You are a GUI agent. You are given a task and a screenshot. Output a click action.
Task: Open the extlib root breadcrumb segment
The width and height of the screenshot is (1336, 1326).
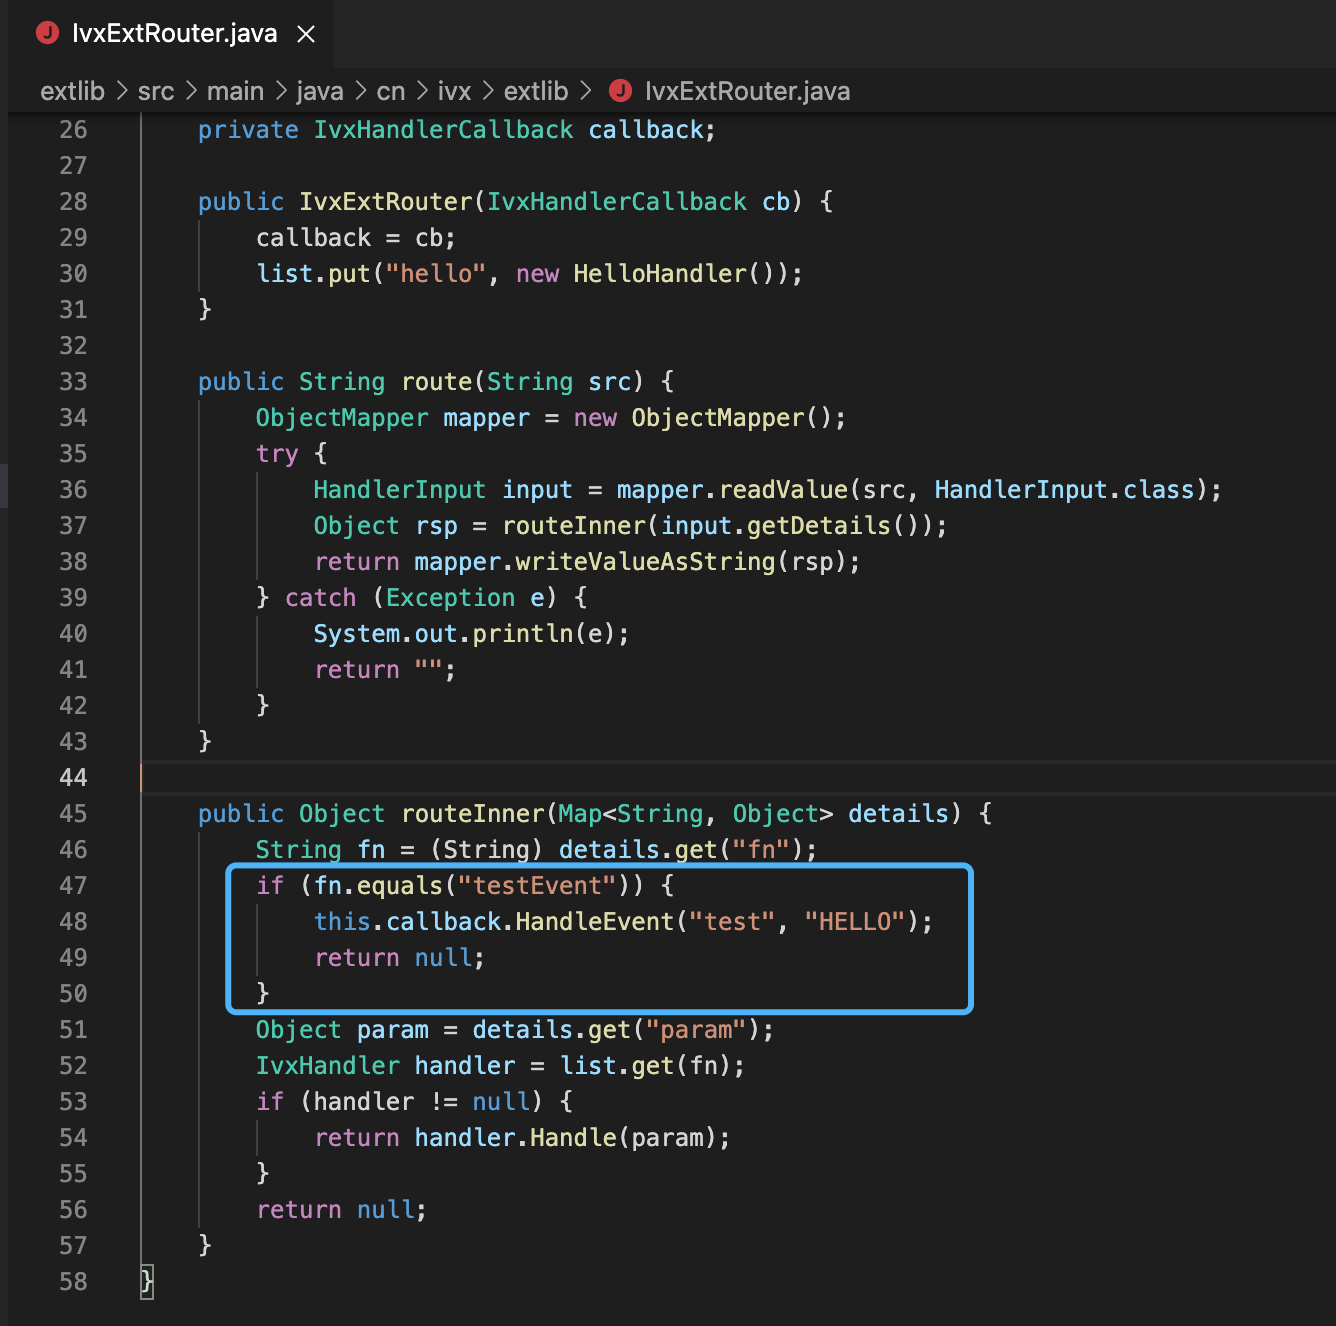(72, 91)
